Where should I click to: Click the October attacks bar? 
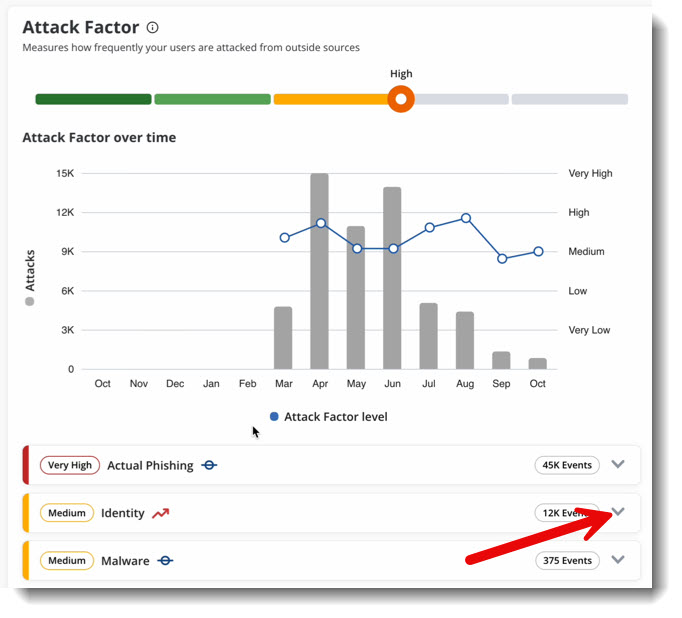coord(538,363)
